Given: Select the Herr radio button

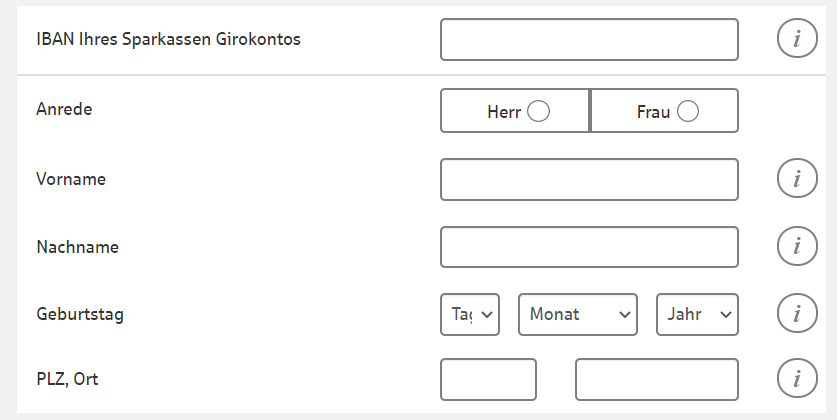Looking at the screenshot, I should click(x=538, y=111).
